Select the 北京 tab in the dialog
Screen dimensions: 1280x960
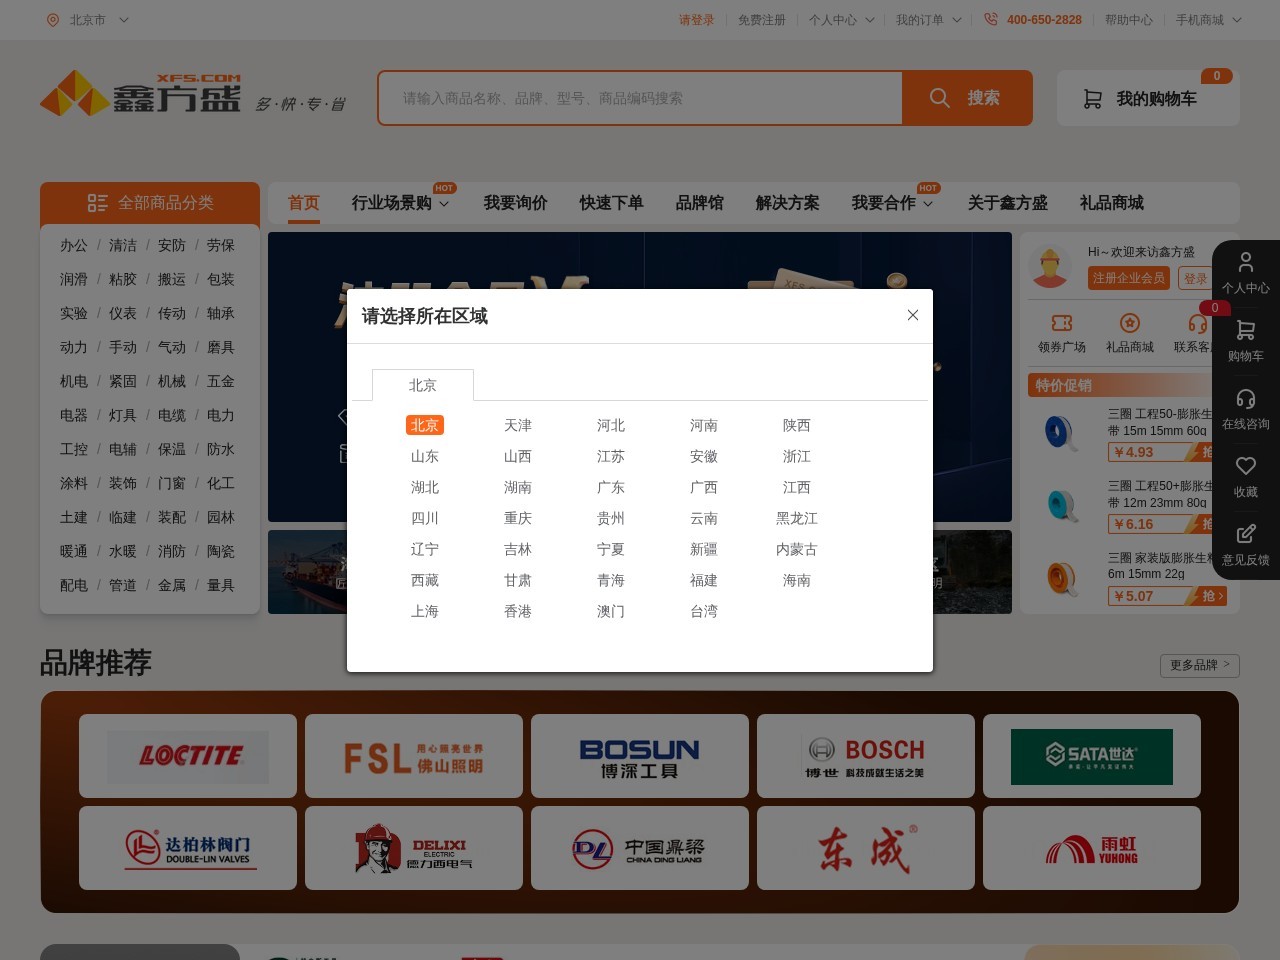coord(423,385)
